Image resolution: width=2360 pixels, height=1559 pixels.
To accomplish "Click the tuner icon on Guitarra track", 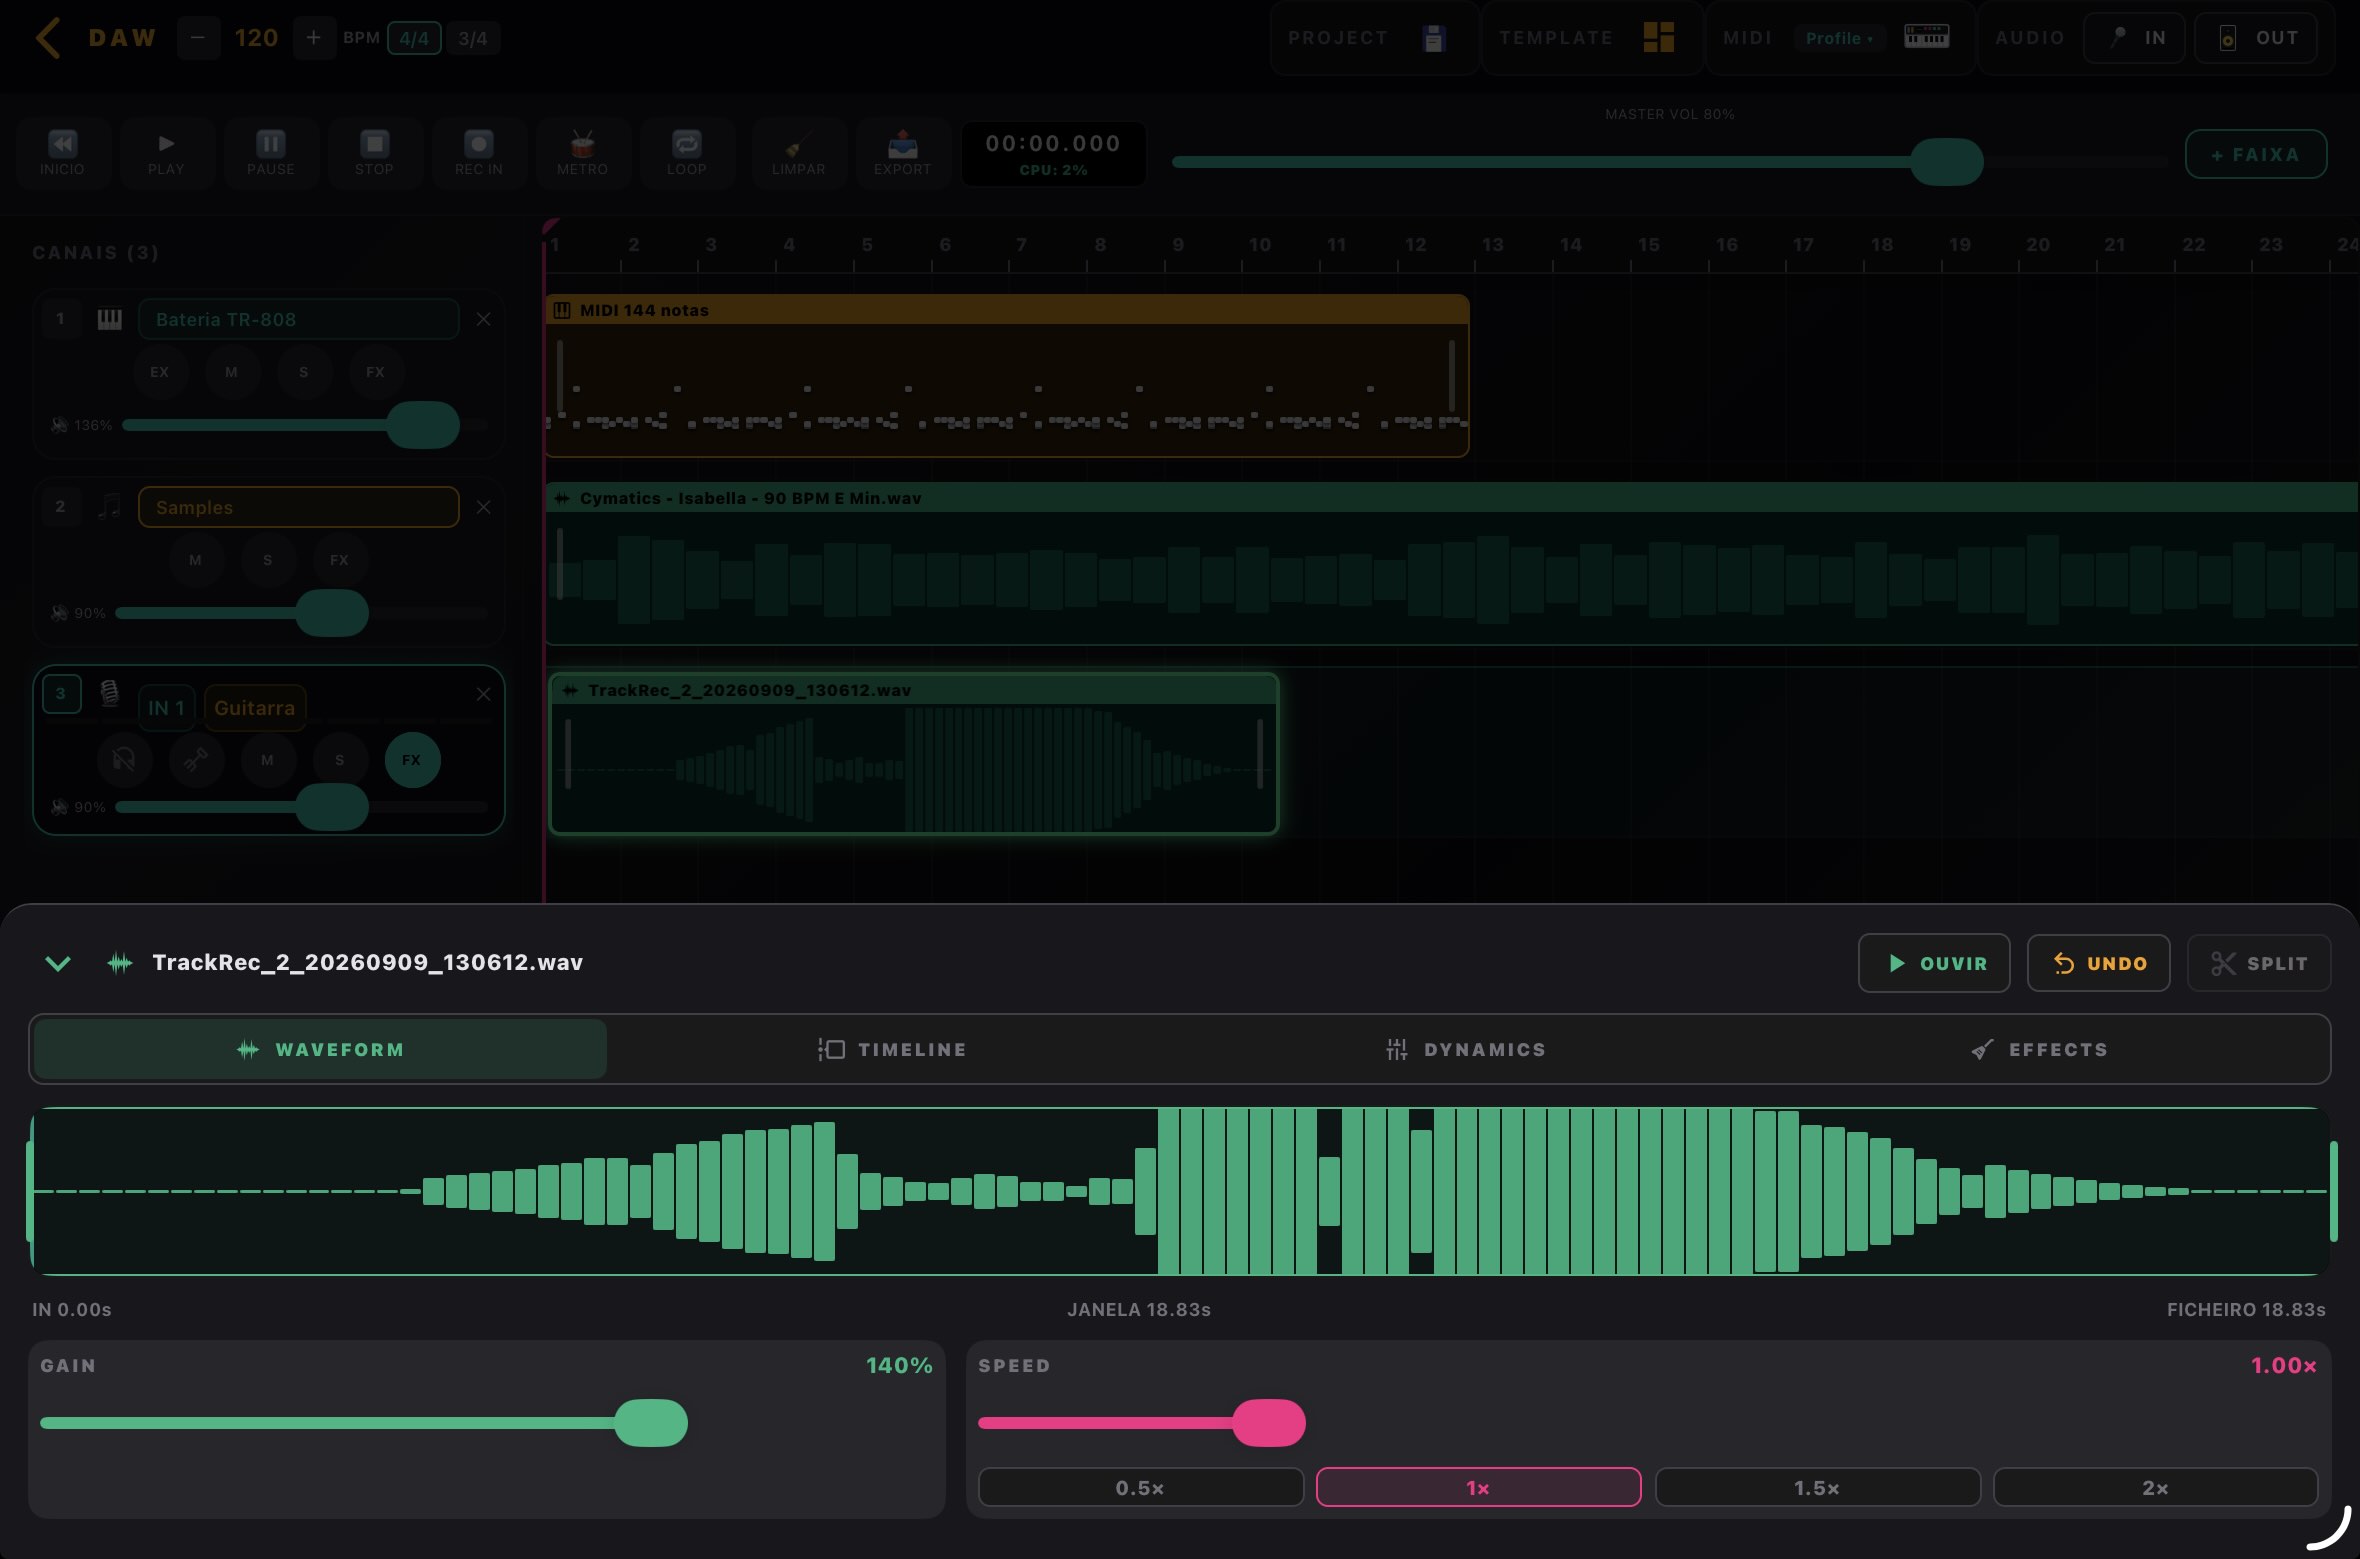I will 196,760.
